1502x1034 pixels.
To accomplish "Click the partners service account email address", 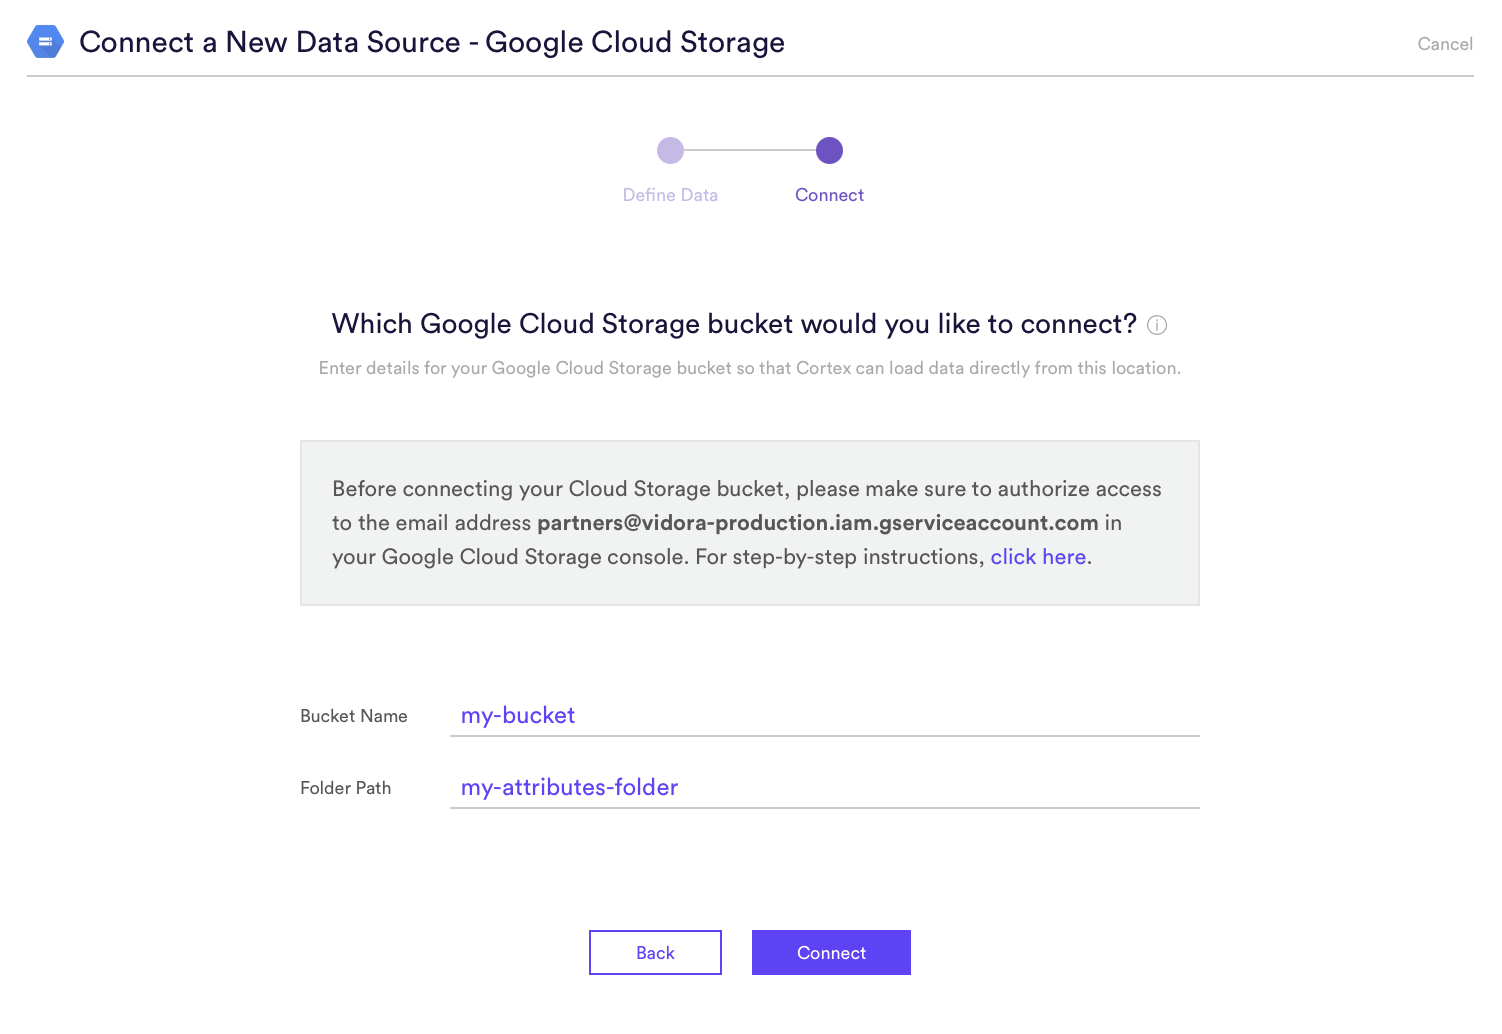I will point(818,523).
